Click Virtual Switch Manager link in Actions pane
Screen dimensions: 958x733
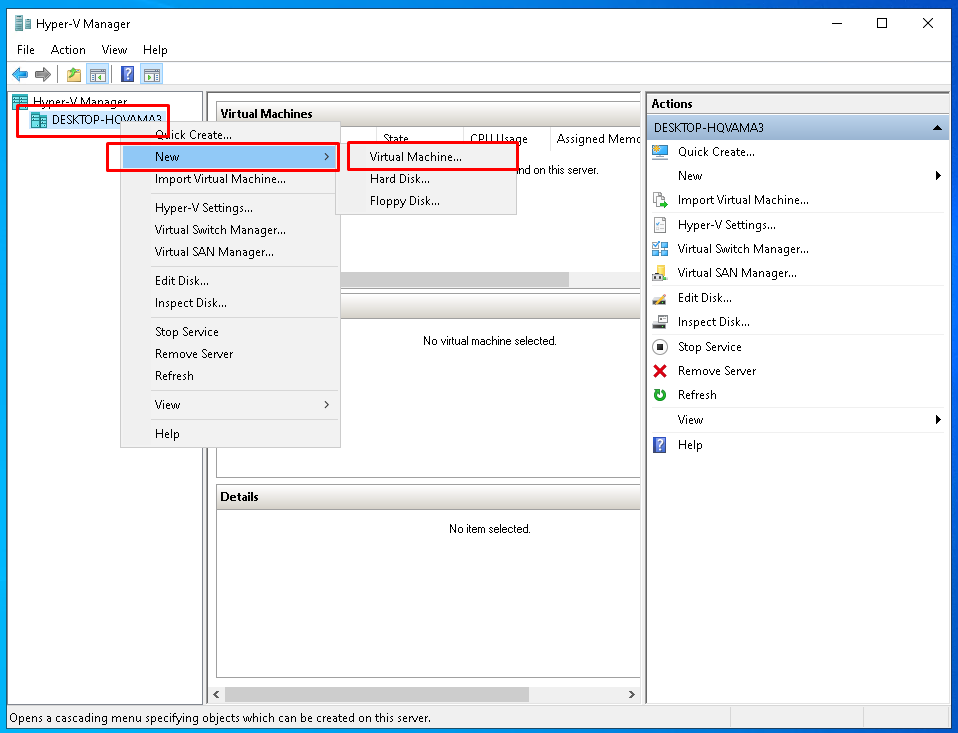pyautogui.click(x=743, y=249)
